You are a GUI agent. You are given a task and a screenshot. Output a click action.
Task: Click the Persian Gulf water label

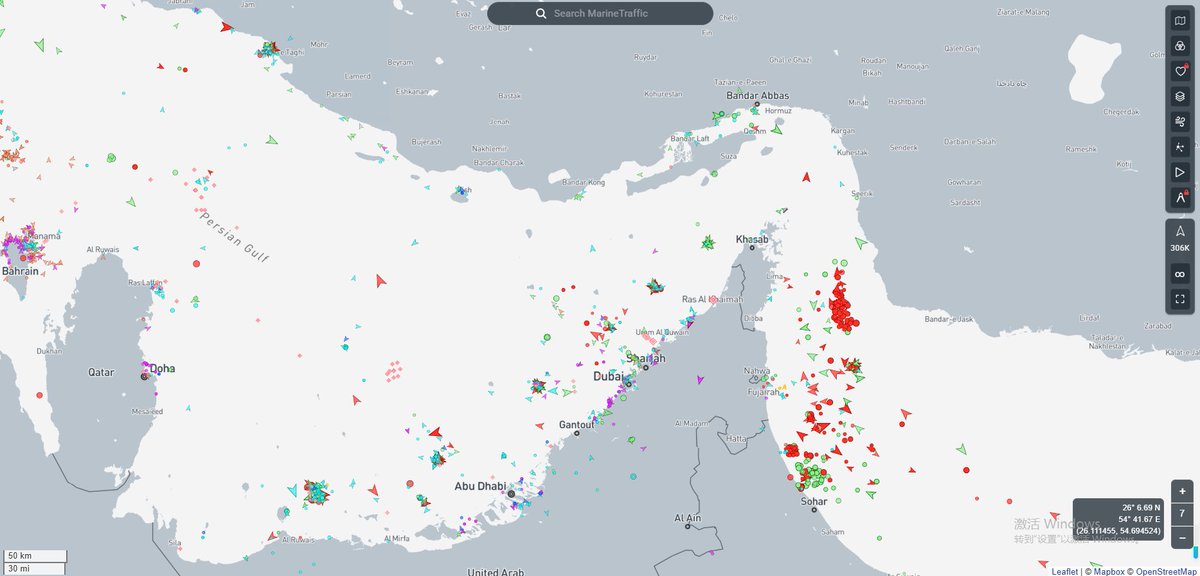(x=237, y=238)
